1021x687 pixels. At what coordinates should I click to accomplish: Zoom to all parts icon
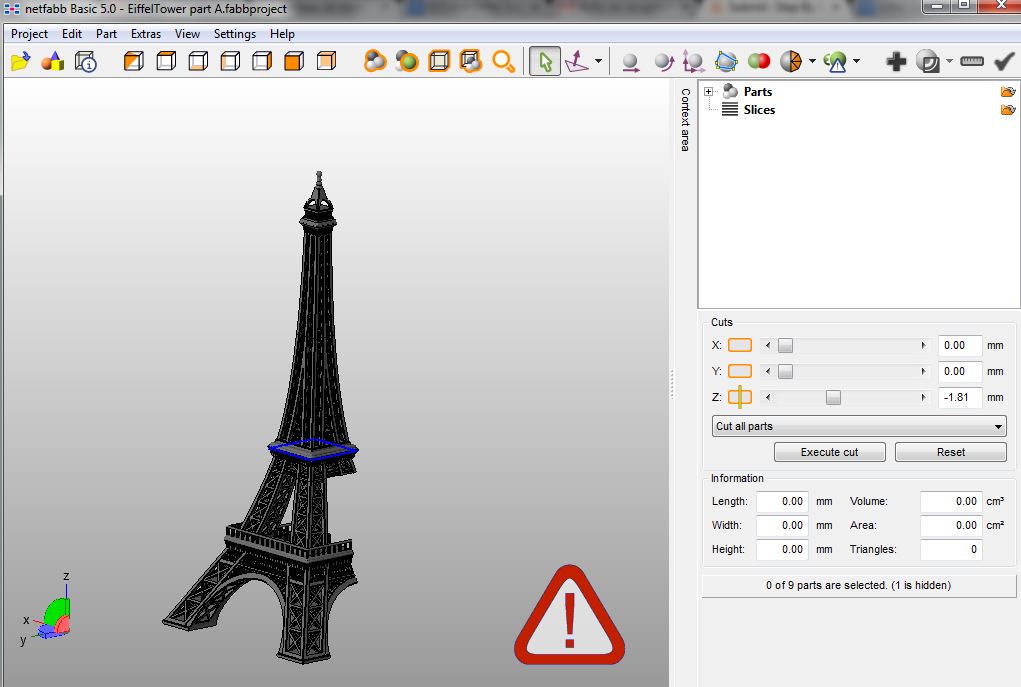[375, 62]
